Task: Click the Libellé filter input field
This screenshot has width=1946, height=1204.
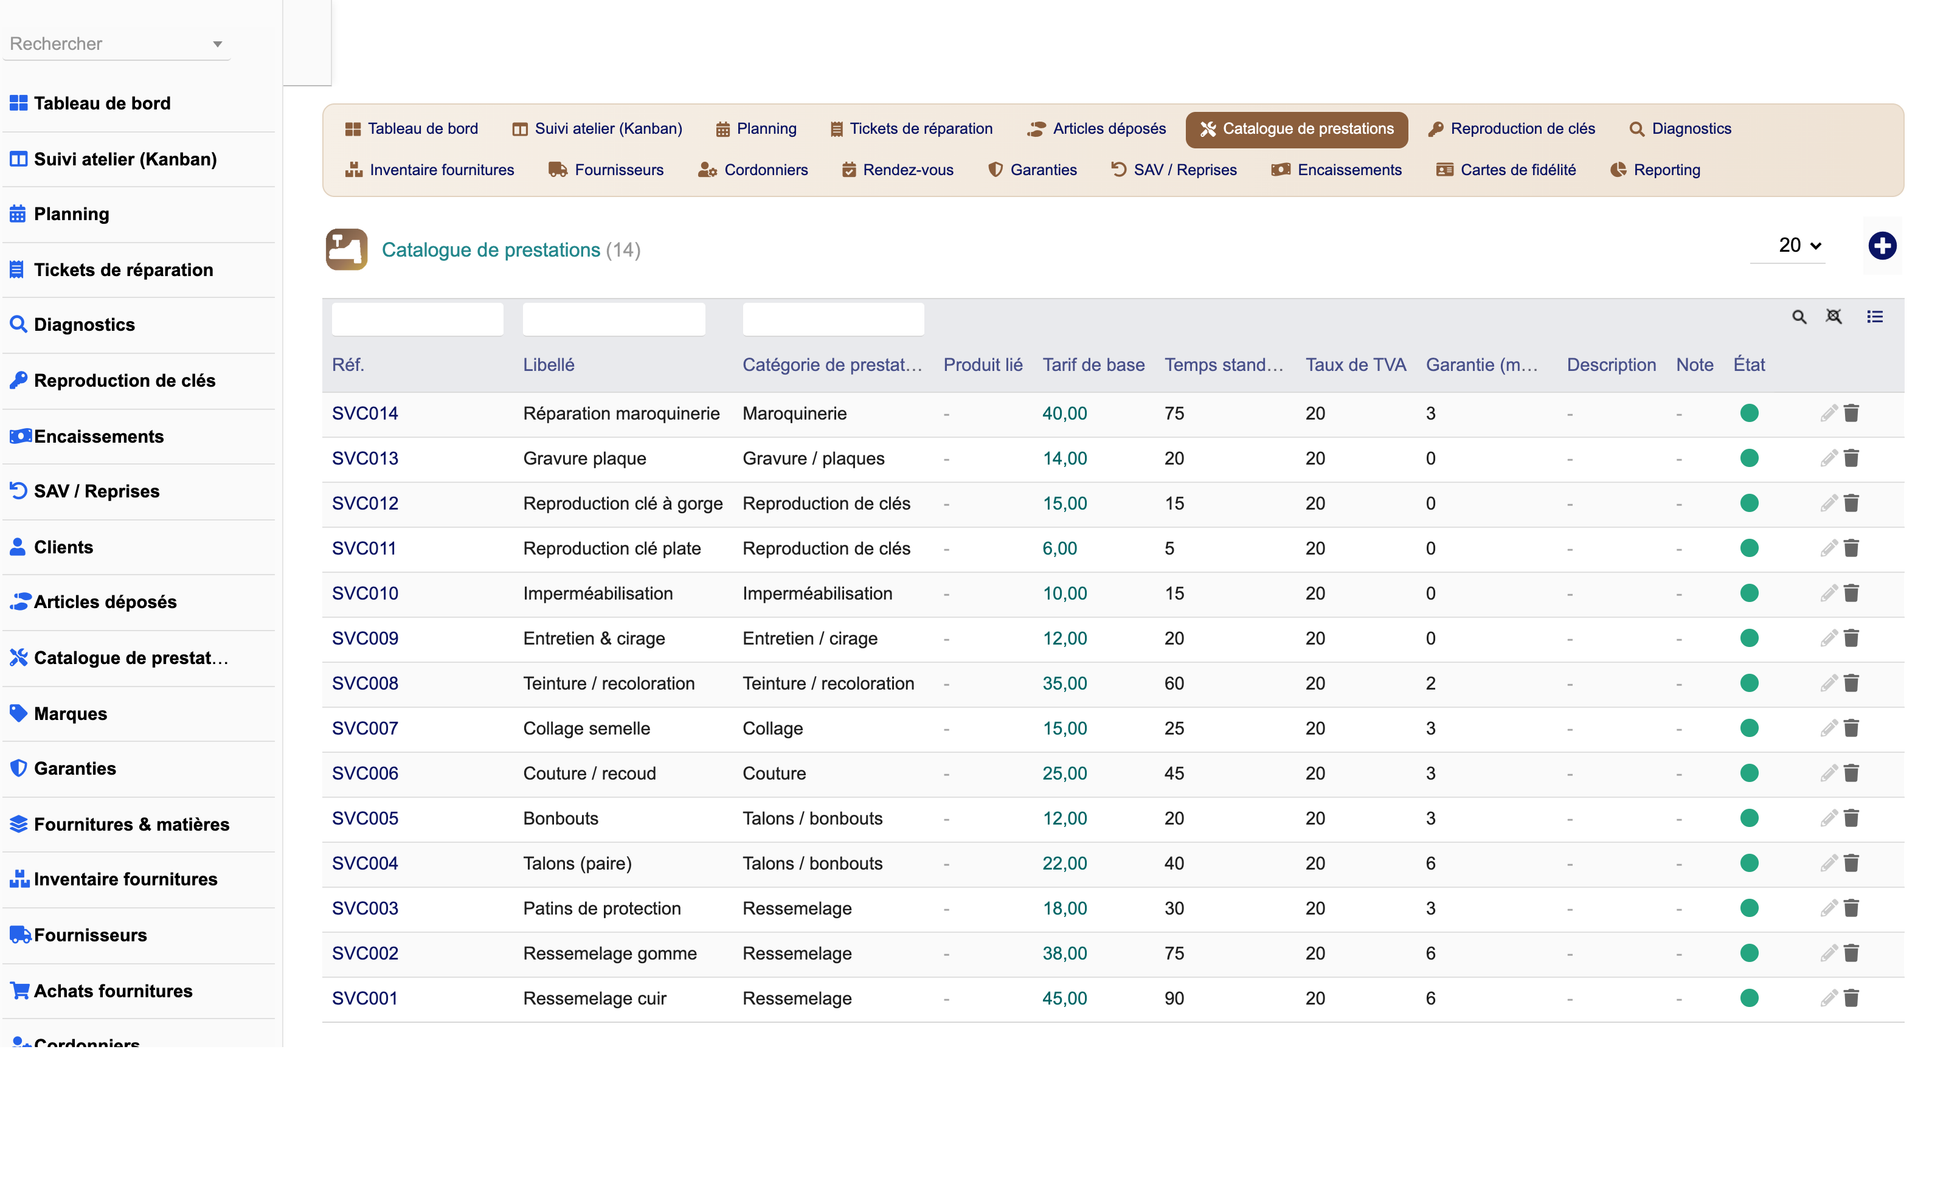Action: pos(614,319)
